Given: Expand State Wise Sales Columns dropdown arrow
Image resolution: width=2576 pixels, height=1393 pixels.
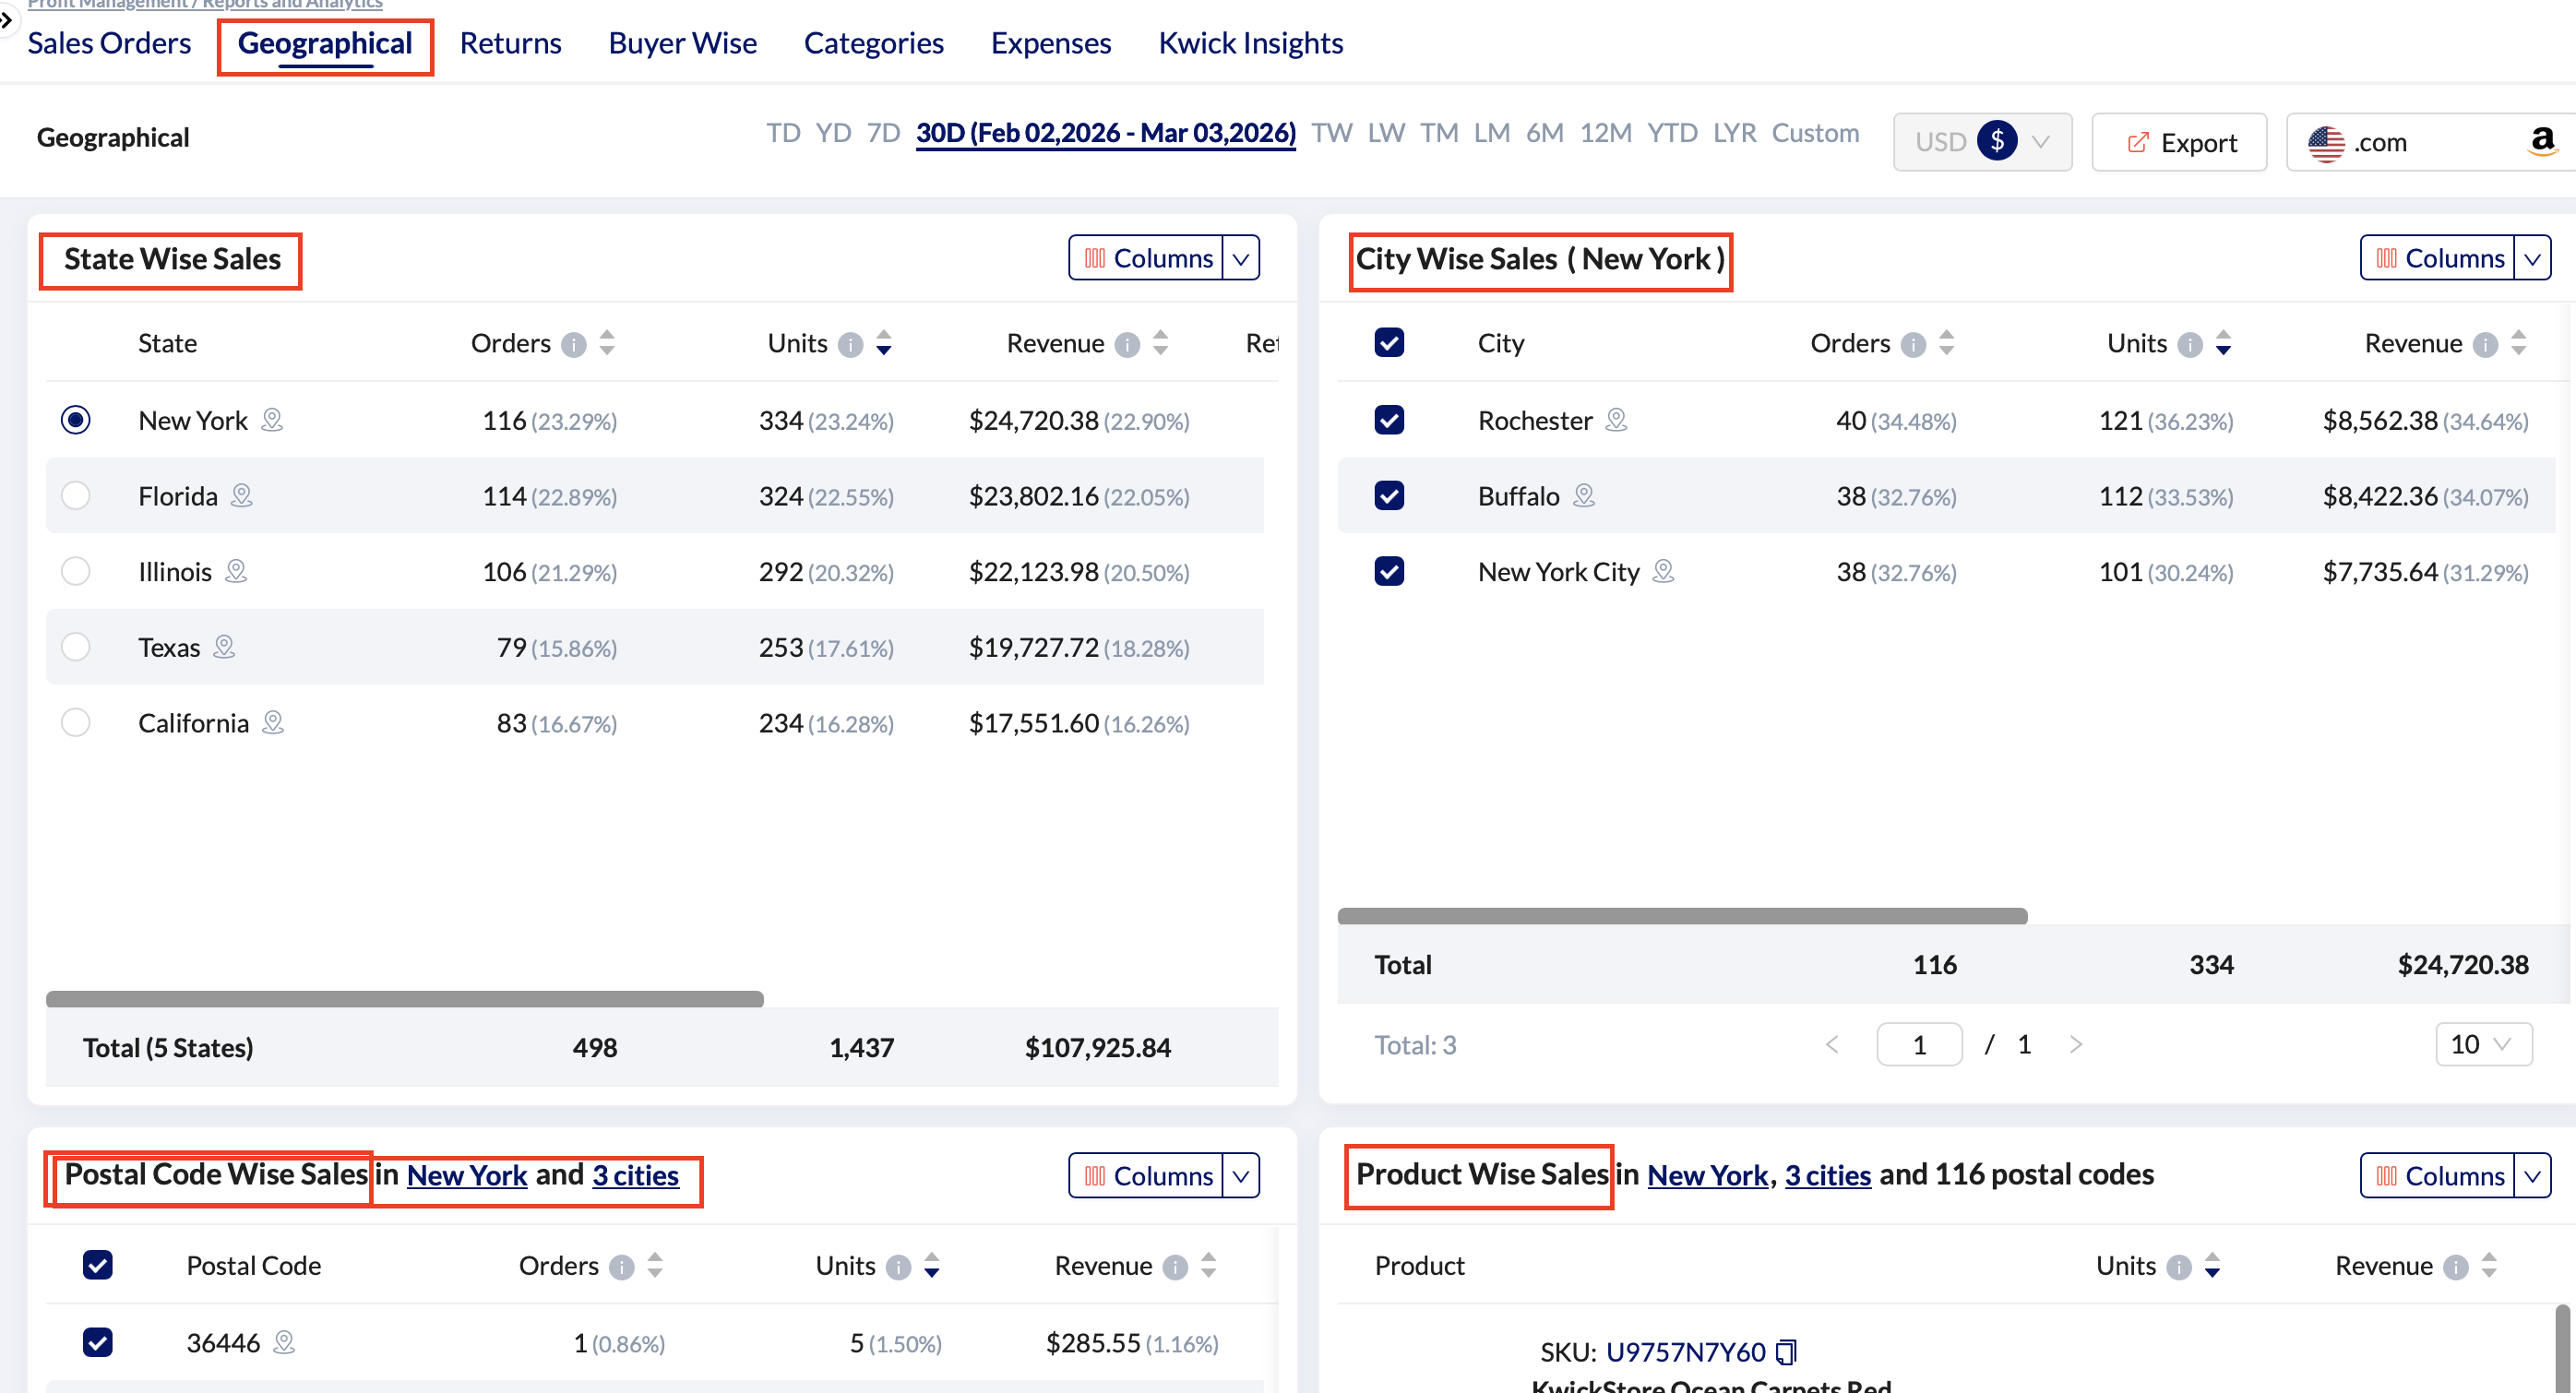Looking at the screenshot, I should [x=1240, y=259].
